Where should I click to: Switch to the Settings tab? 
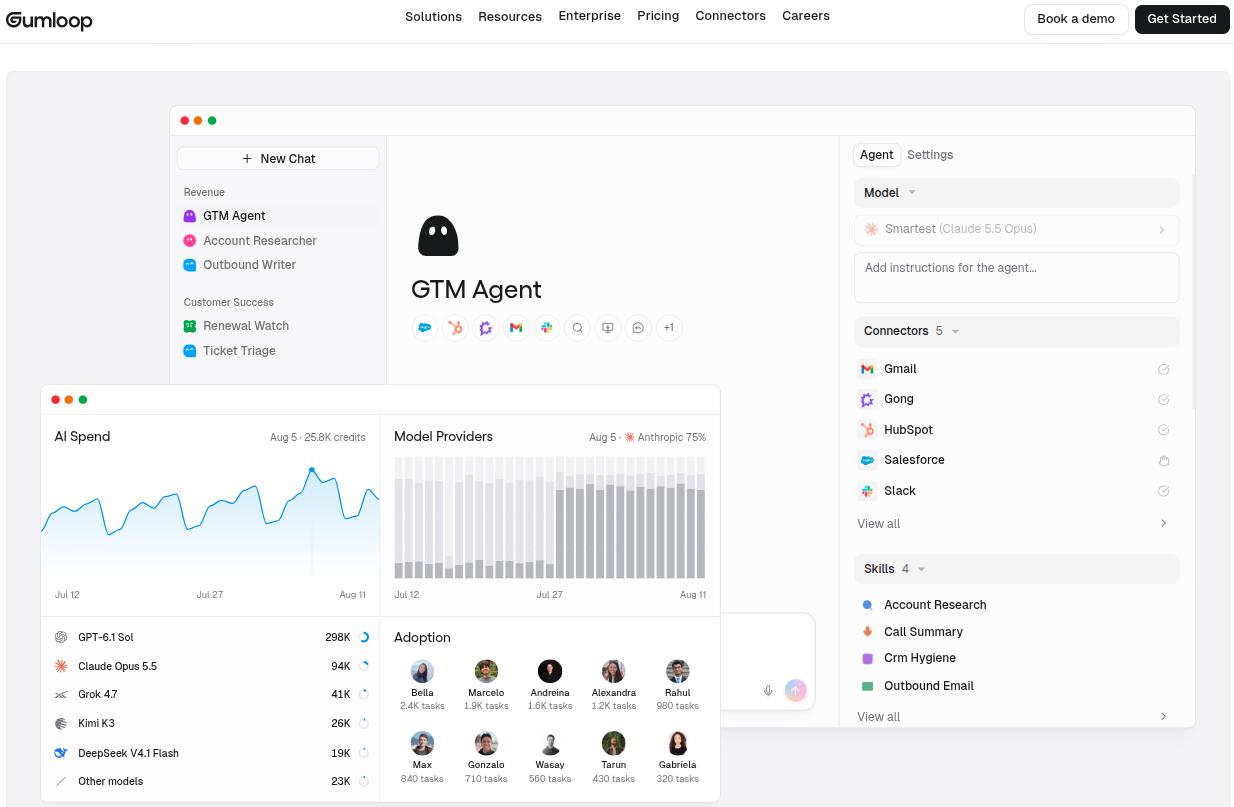(930, 155)
